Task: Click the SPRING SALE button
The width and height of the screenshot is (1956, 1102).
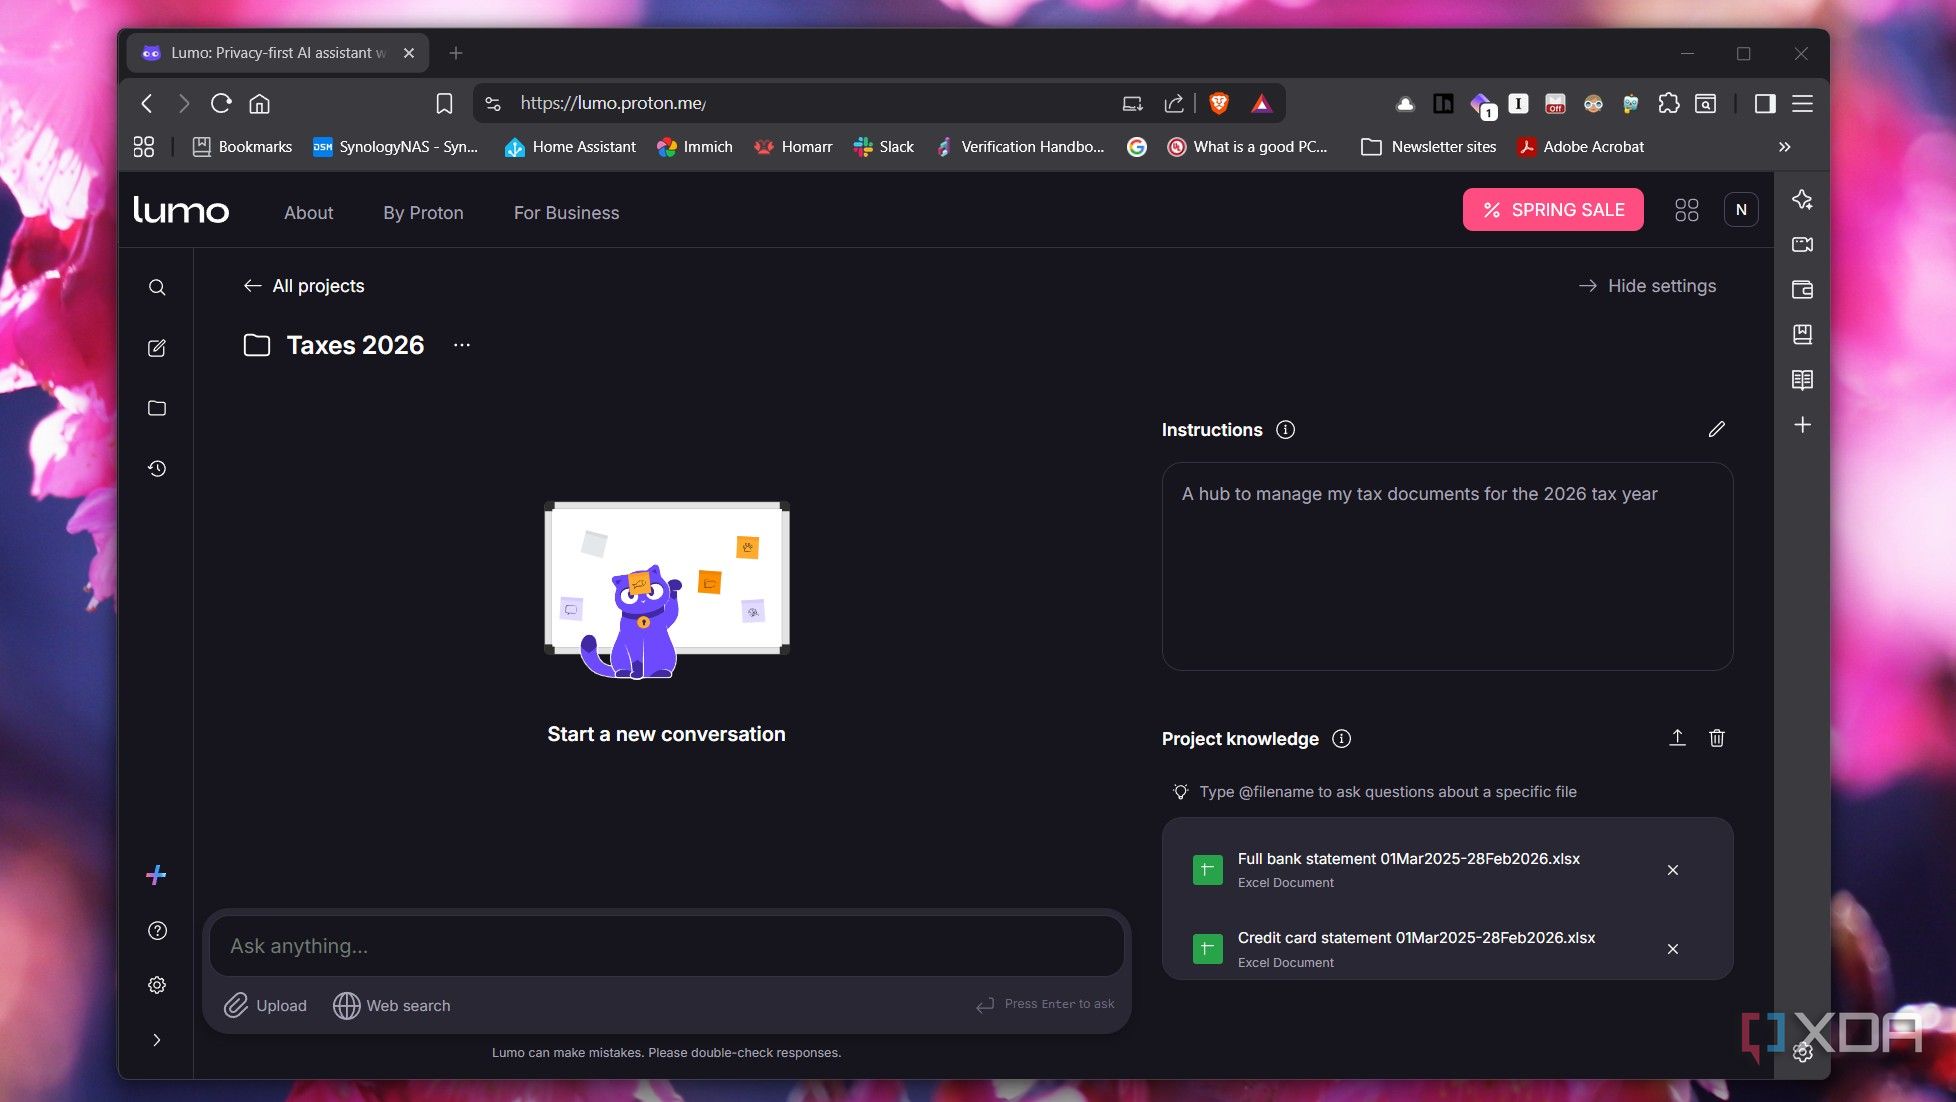Action: click(x=1553, y=210)
